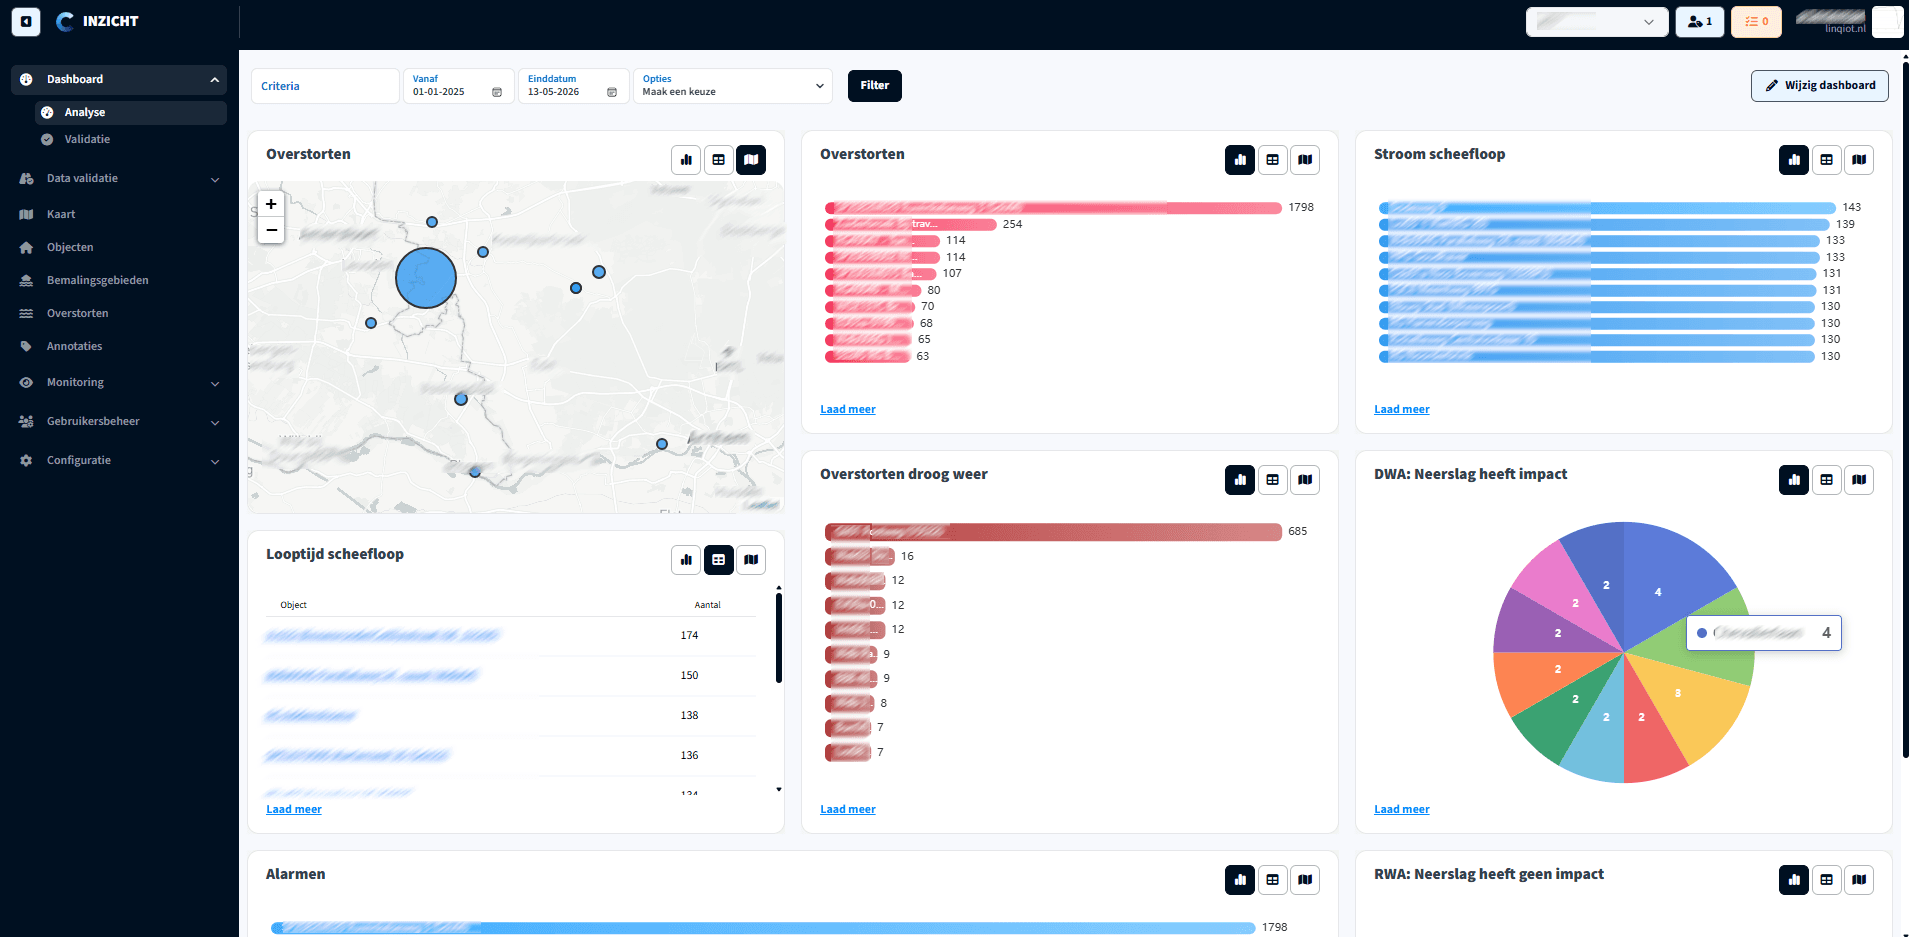Click the Overstorten bar with value 1798

click(1053, 208)
